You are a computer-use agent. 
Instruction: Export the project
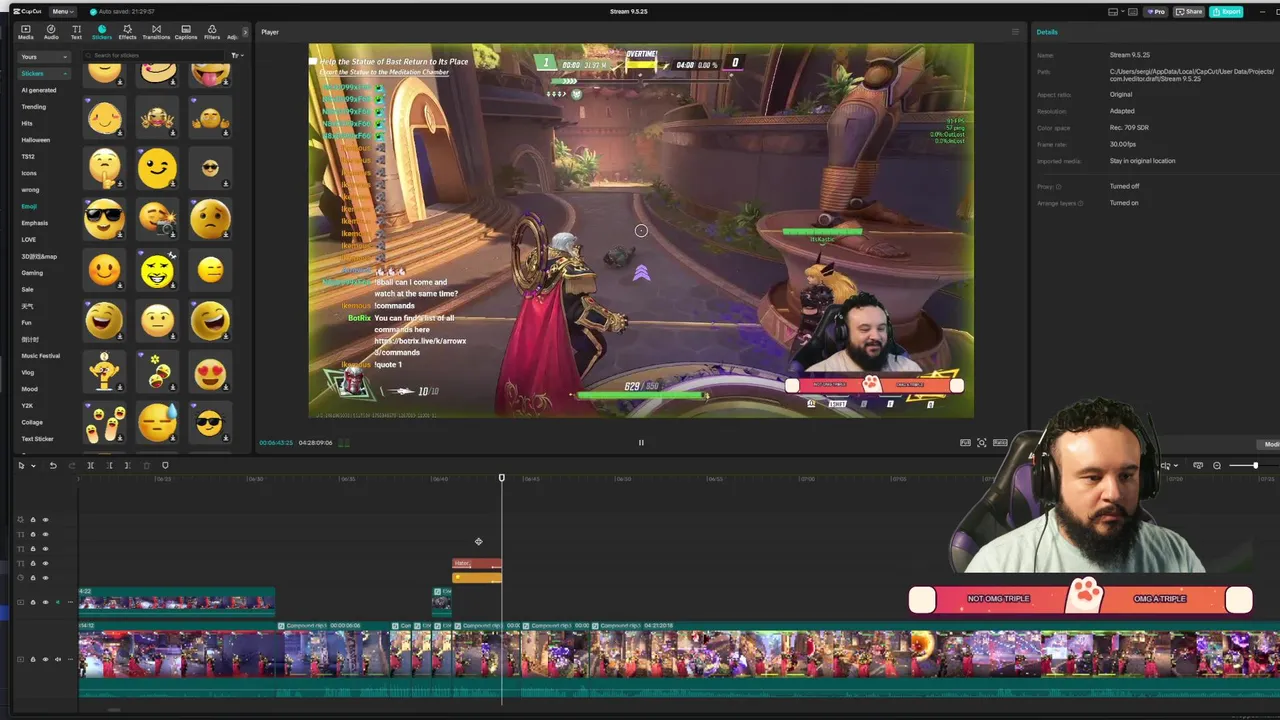(x=1226, y=12)
